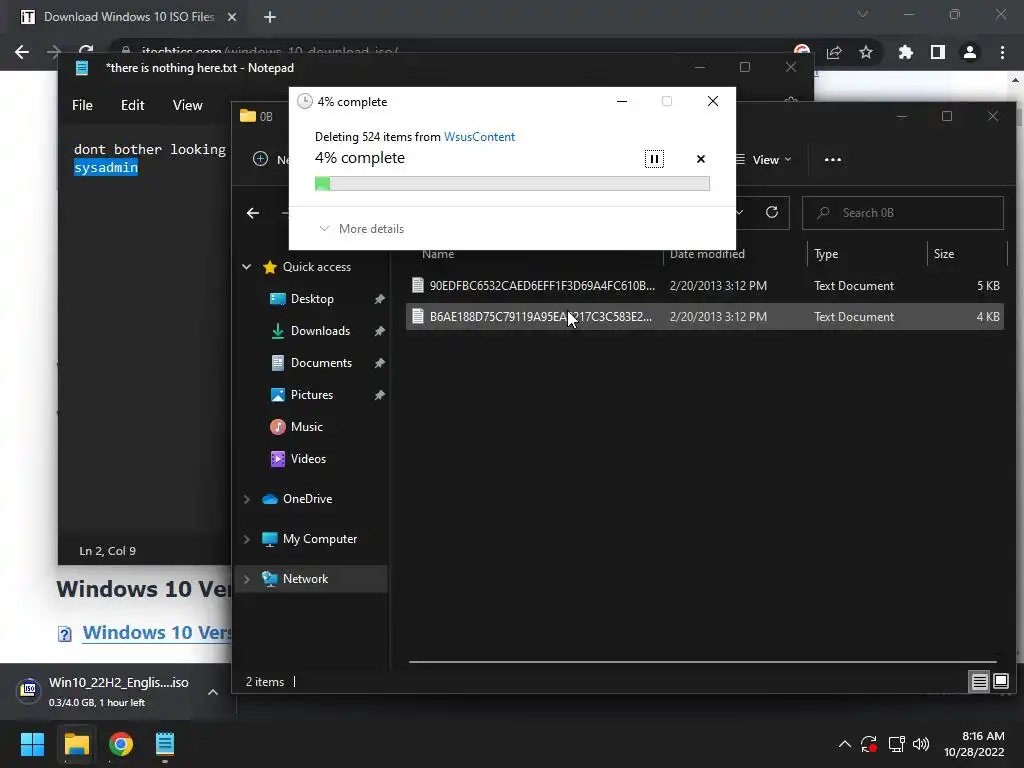This screenshot has height=768, width=1024.
Task: Click the Search 0B input field
Action: (x=903, y=213)
